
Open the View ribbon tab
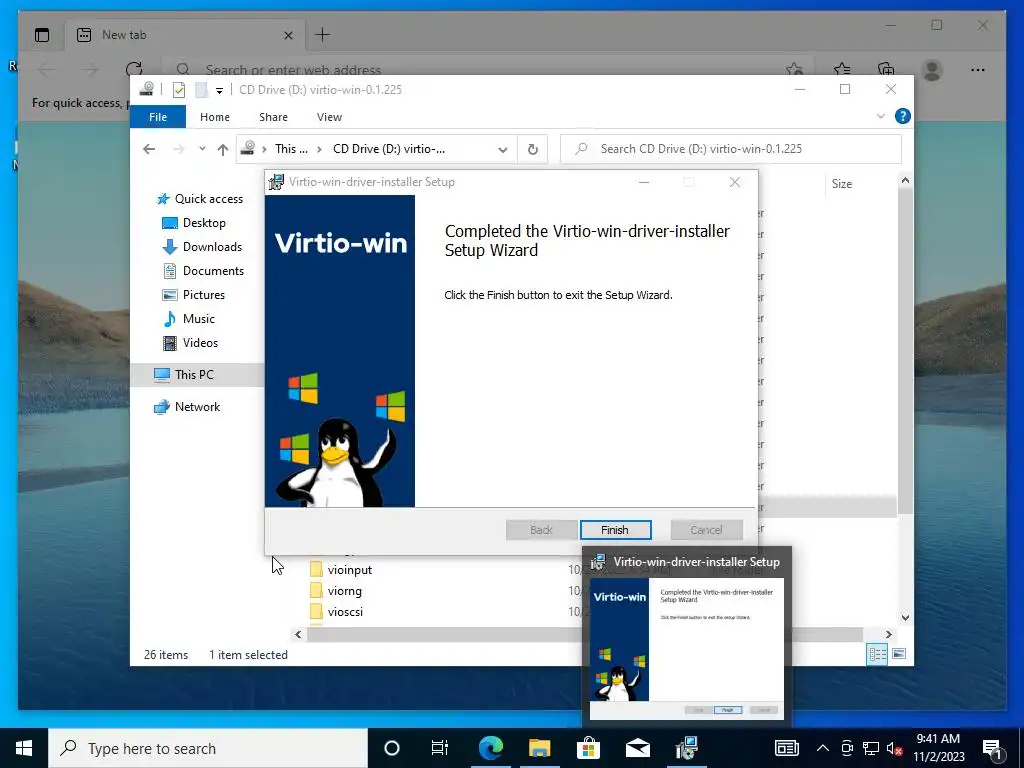[x=329, y=117]
